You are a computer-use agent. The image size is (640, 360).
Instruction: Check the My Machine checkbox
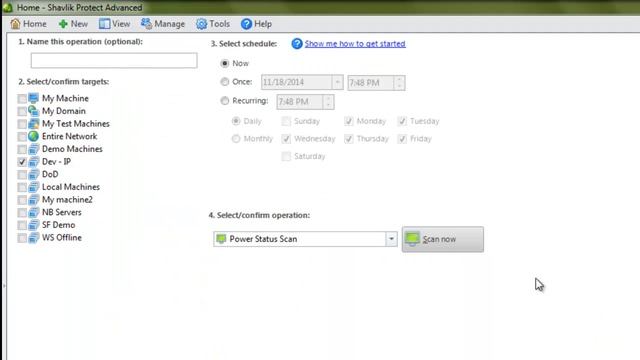coord(22,99)
